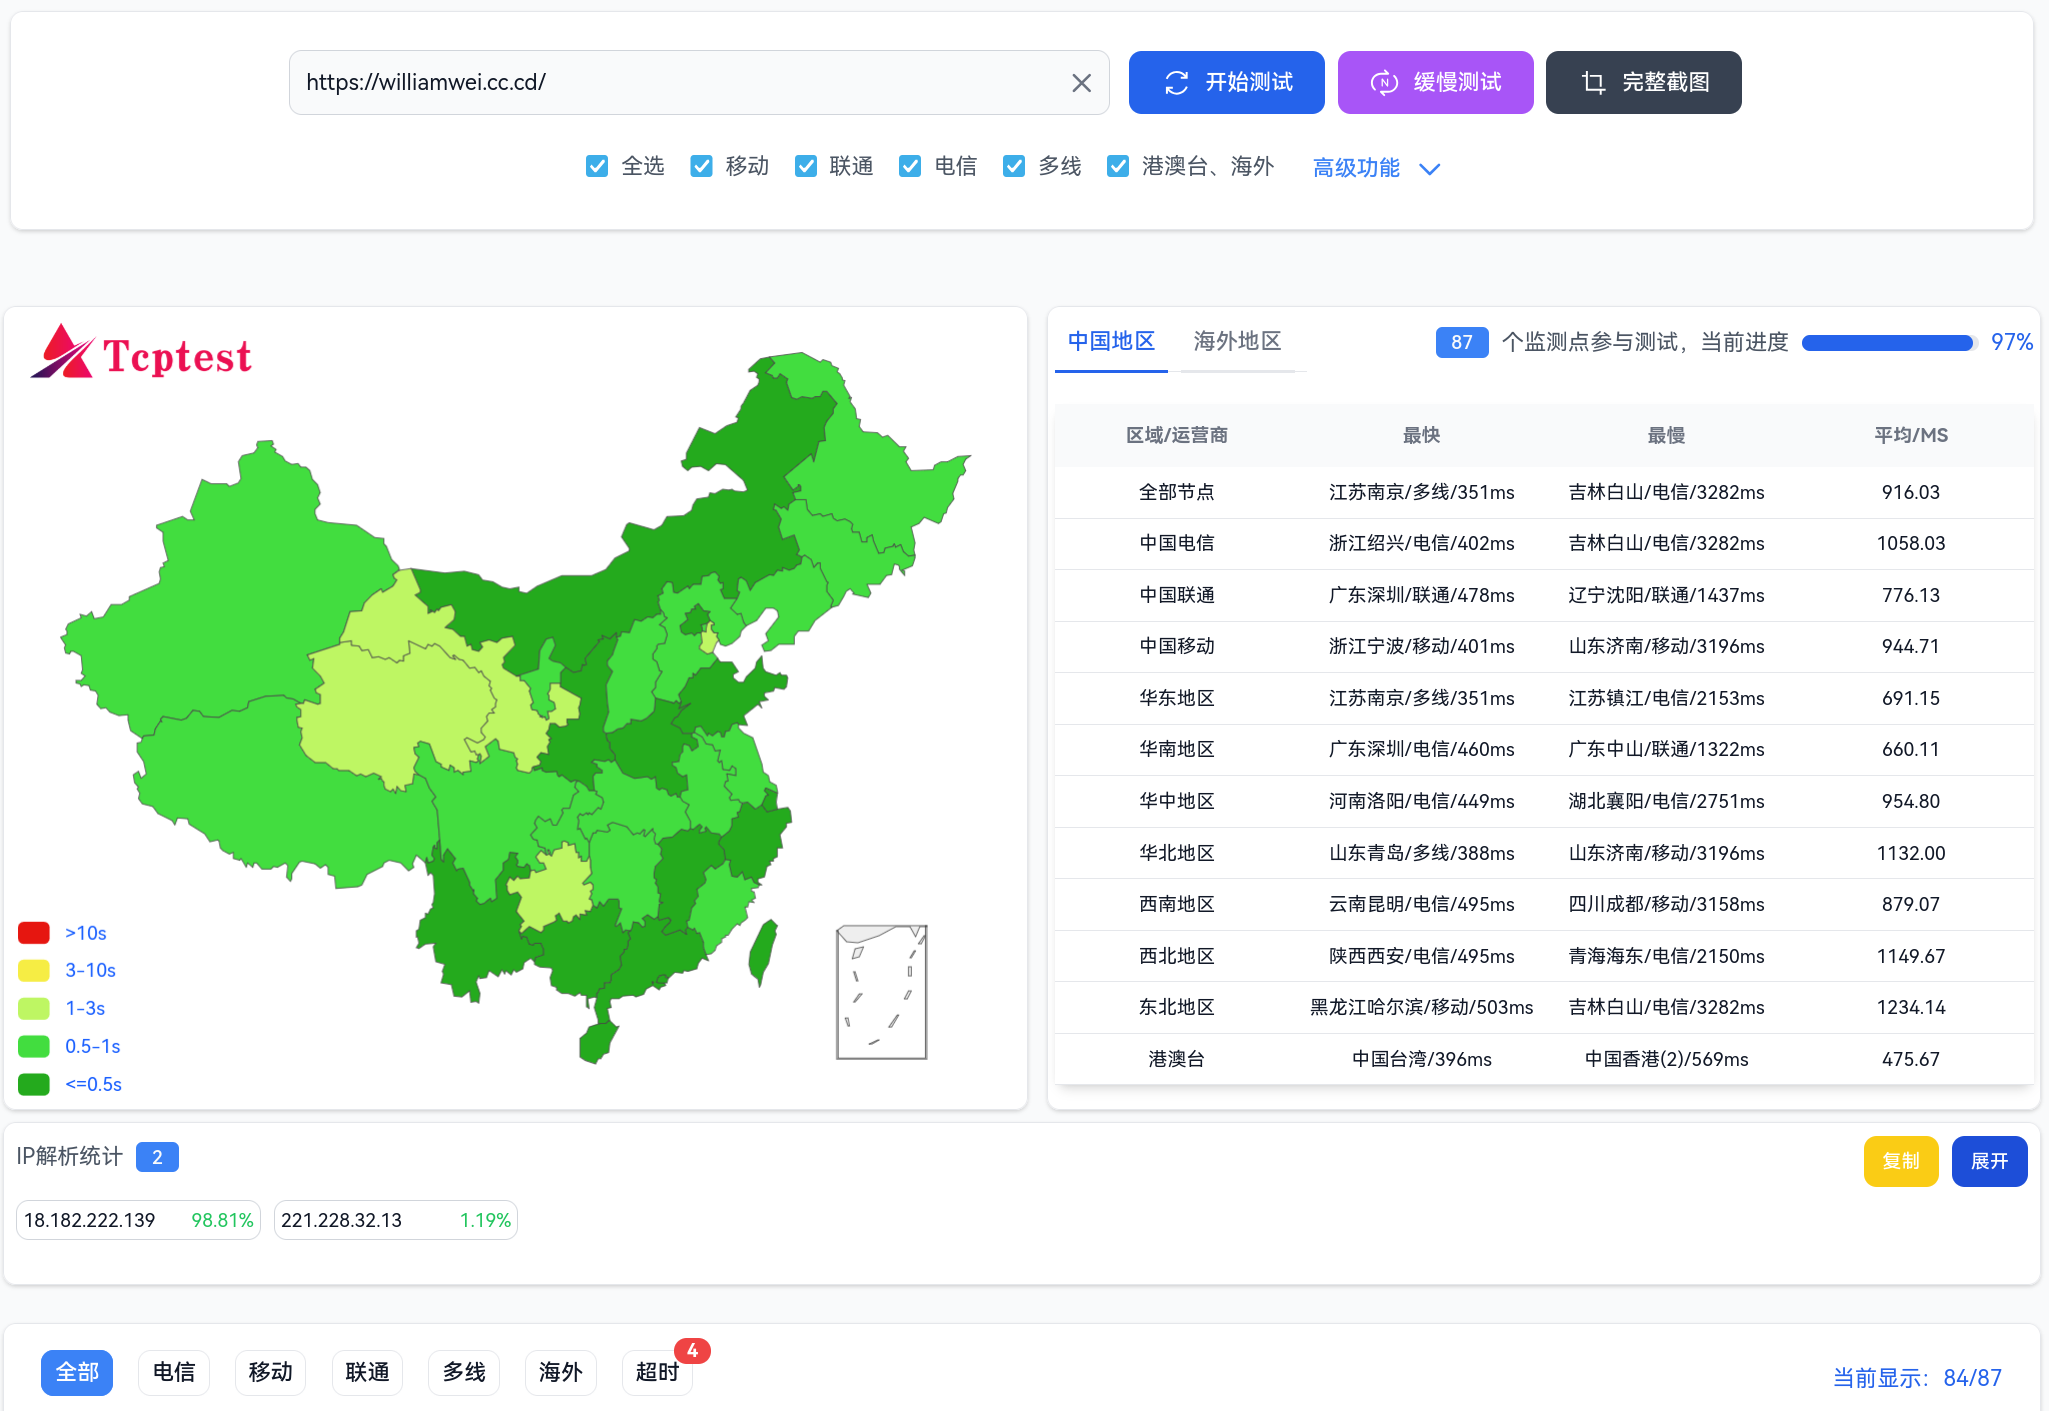The image size is (2049, 1411).
Task: Disable the 电信 checkbox
Action: (x=910, y=166)
